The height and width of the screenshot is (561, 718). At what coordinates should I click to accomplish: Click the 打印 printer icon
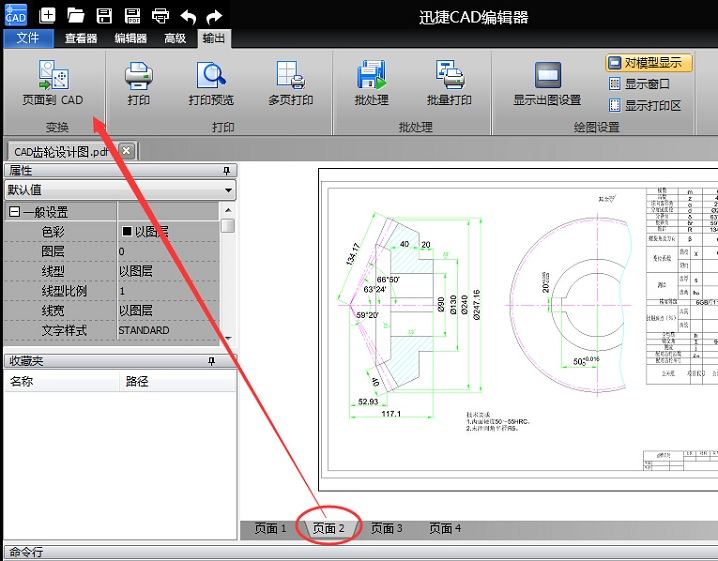tap(139, 75)
